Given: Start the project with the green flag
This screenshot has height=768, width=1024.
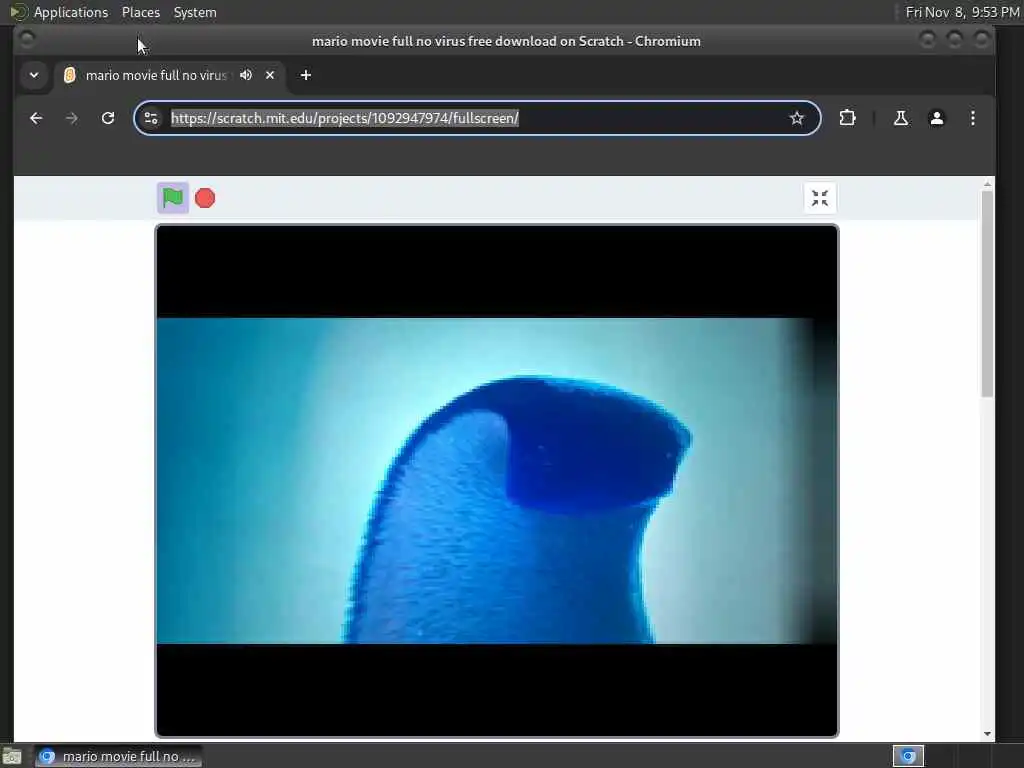Looking at the screenshot, I should (x=173, y=198).
